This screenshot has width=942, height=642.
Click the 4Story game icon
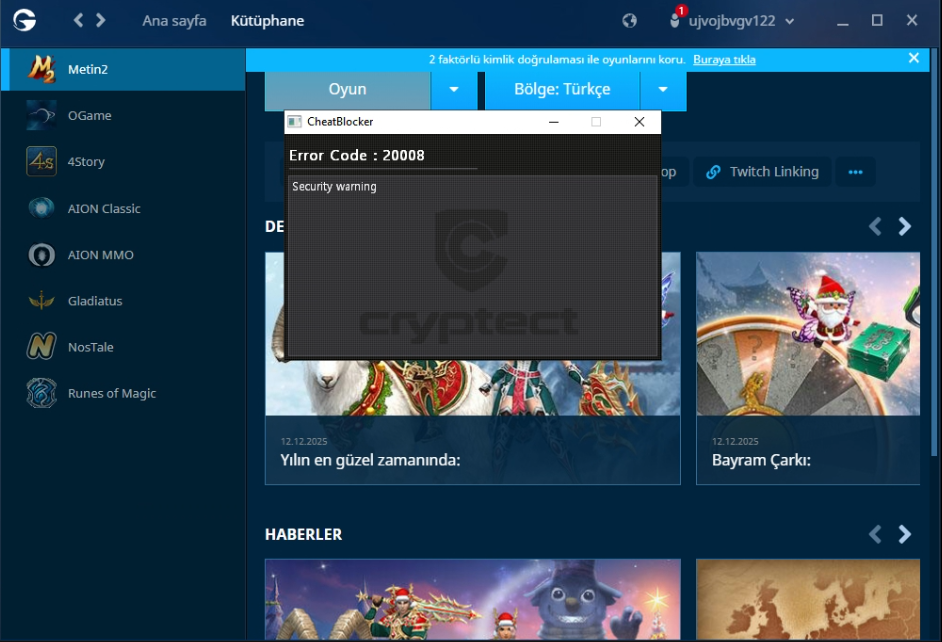click(x=41, y=162)
